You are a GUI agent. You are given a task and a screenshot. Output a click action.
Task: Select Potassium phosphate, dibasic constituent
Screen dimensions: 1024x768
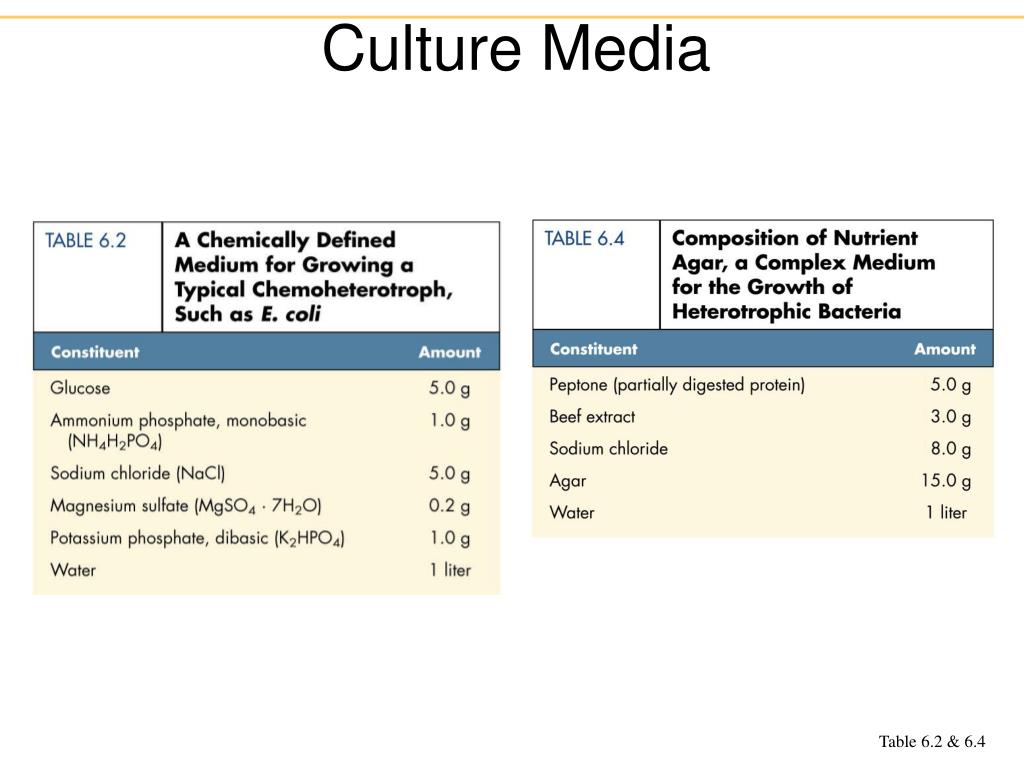(x=197, y=538)
